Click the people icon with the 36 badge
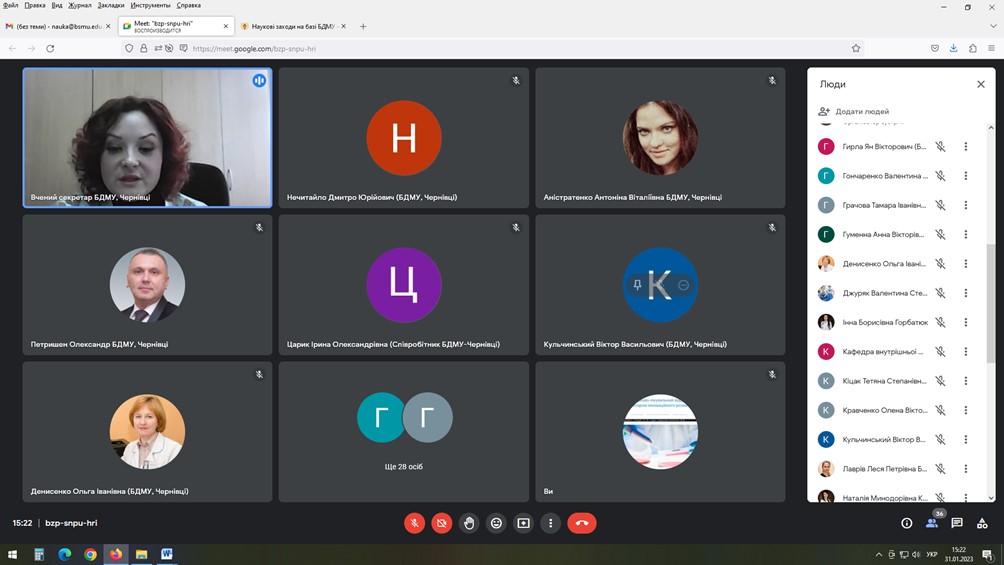 932,523
